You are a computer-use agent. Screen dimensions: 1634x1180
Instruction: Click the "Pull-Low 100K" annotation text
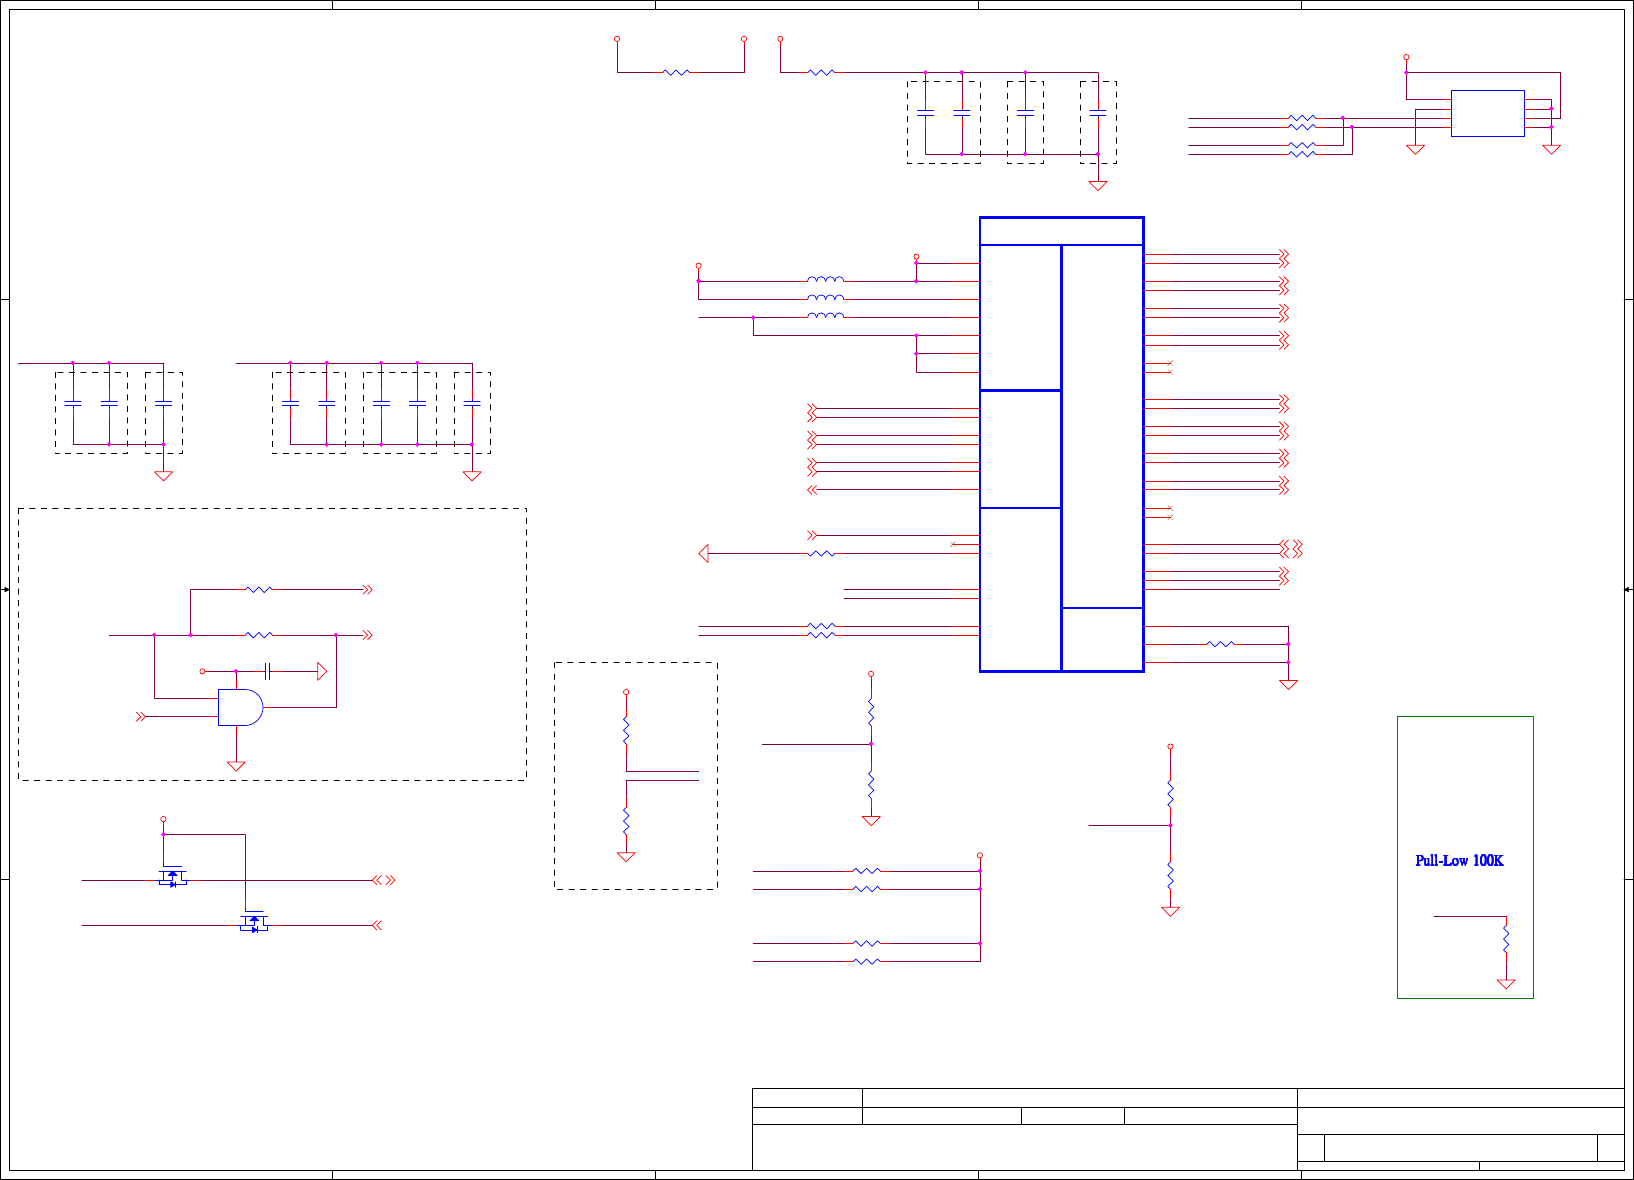(x=1459, y=861)
